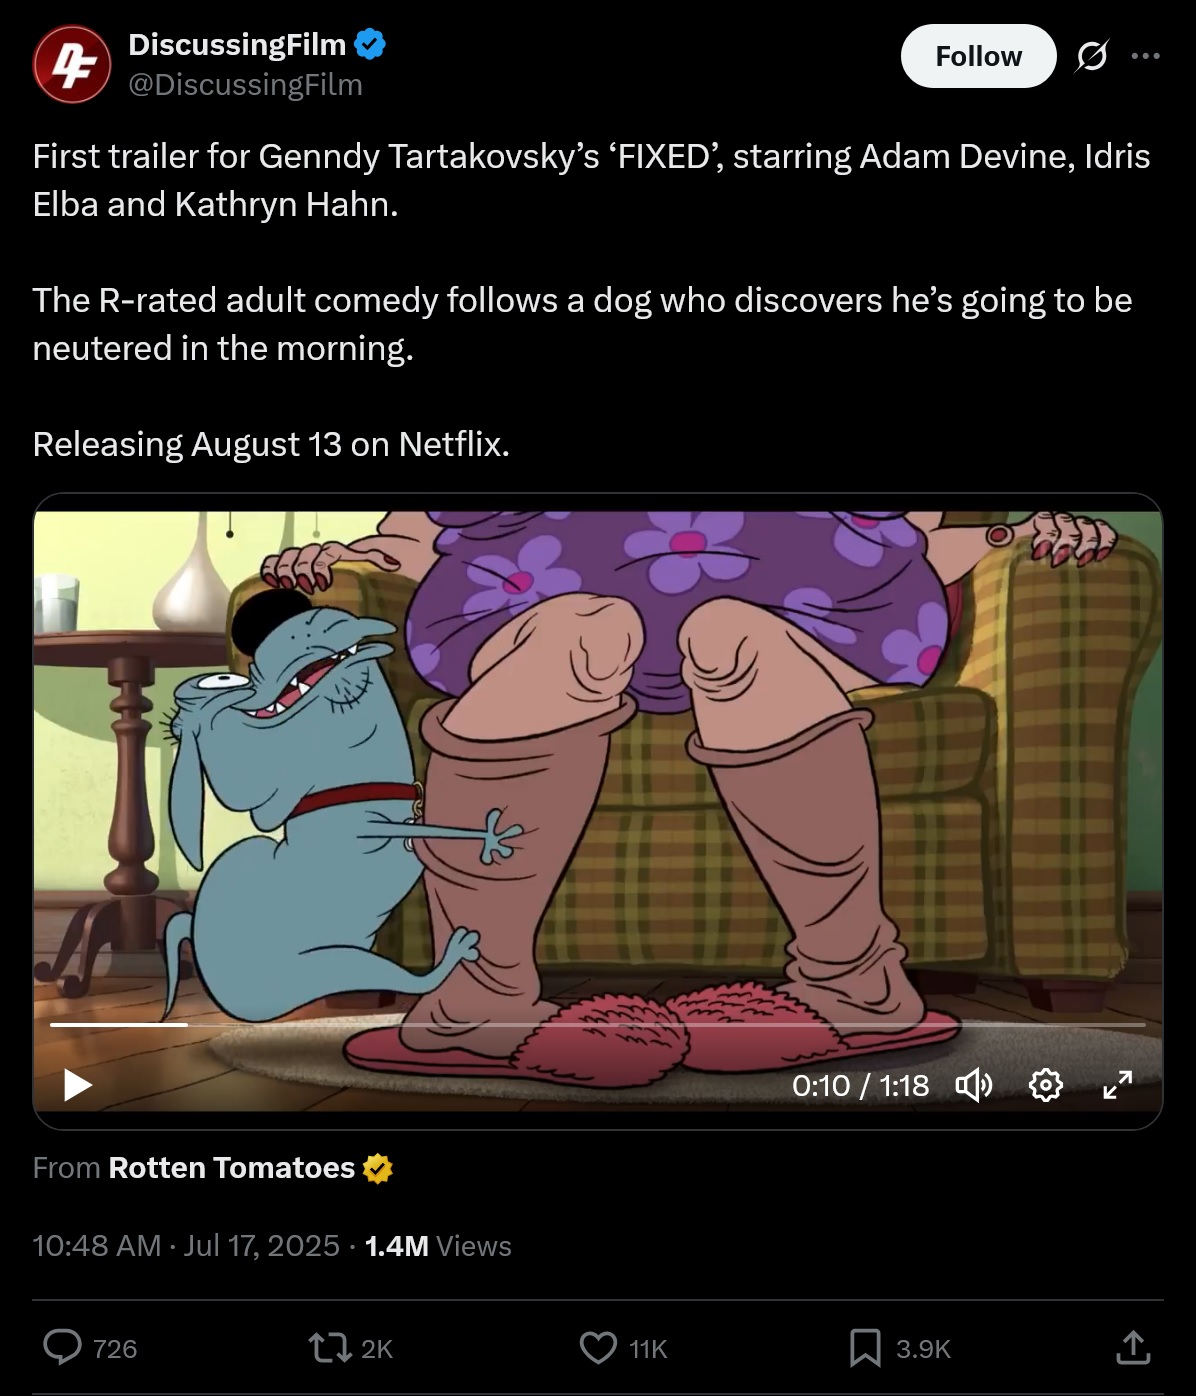Open the three-dot more options menu
This screenshot has width=1196, height=1396.
point(1145,56)
